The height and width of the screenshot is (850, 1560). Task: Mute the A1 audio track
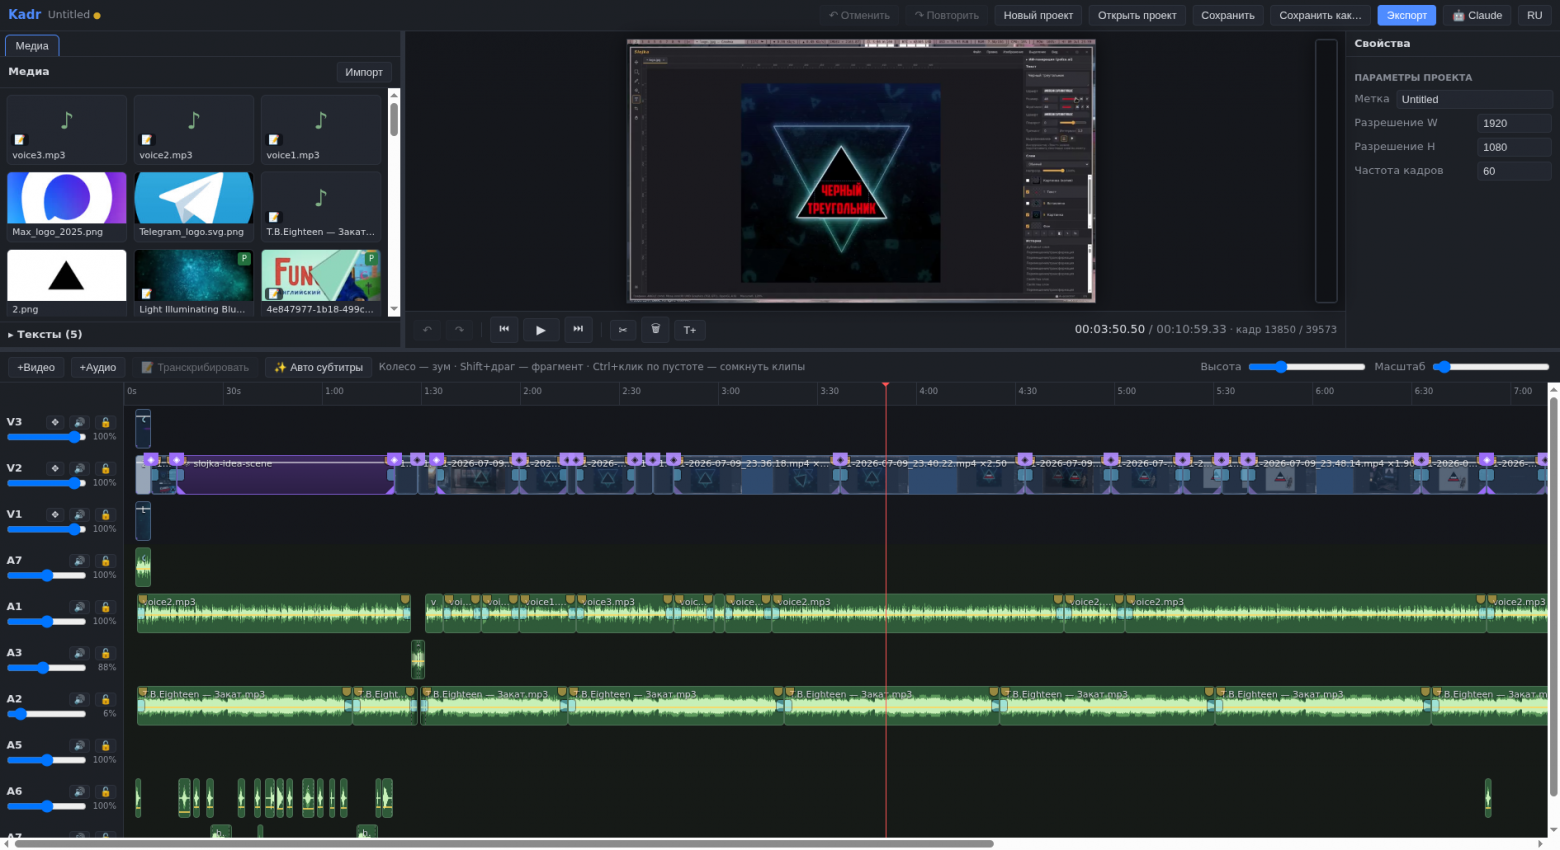(x=80, y=607)
